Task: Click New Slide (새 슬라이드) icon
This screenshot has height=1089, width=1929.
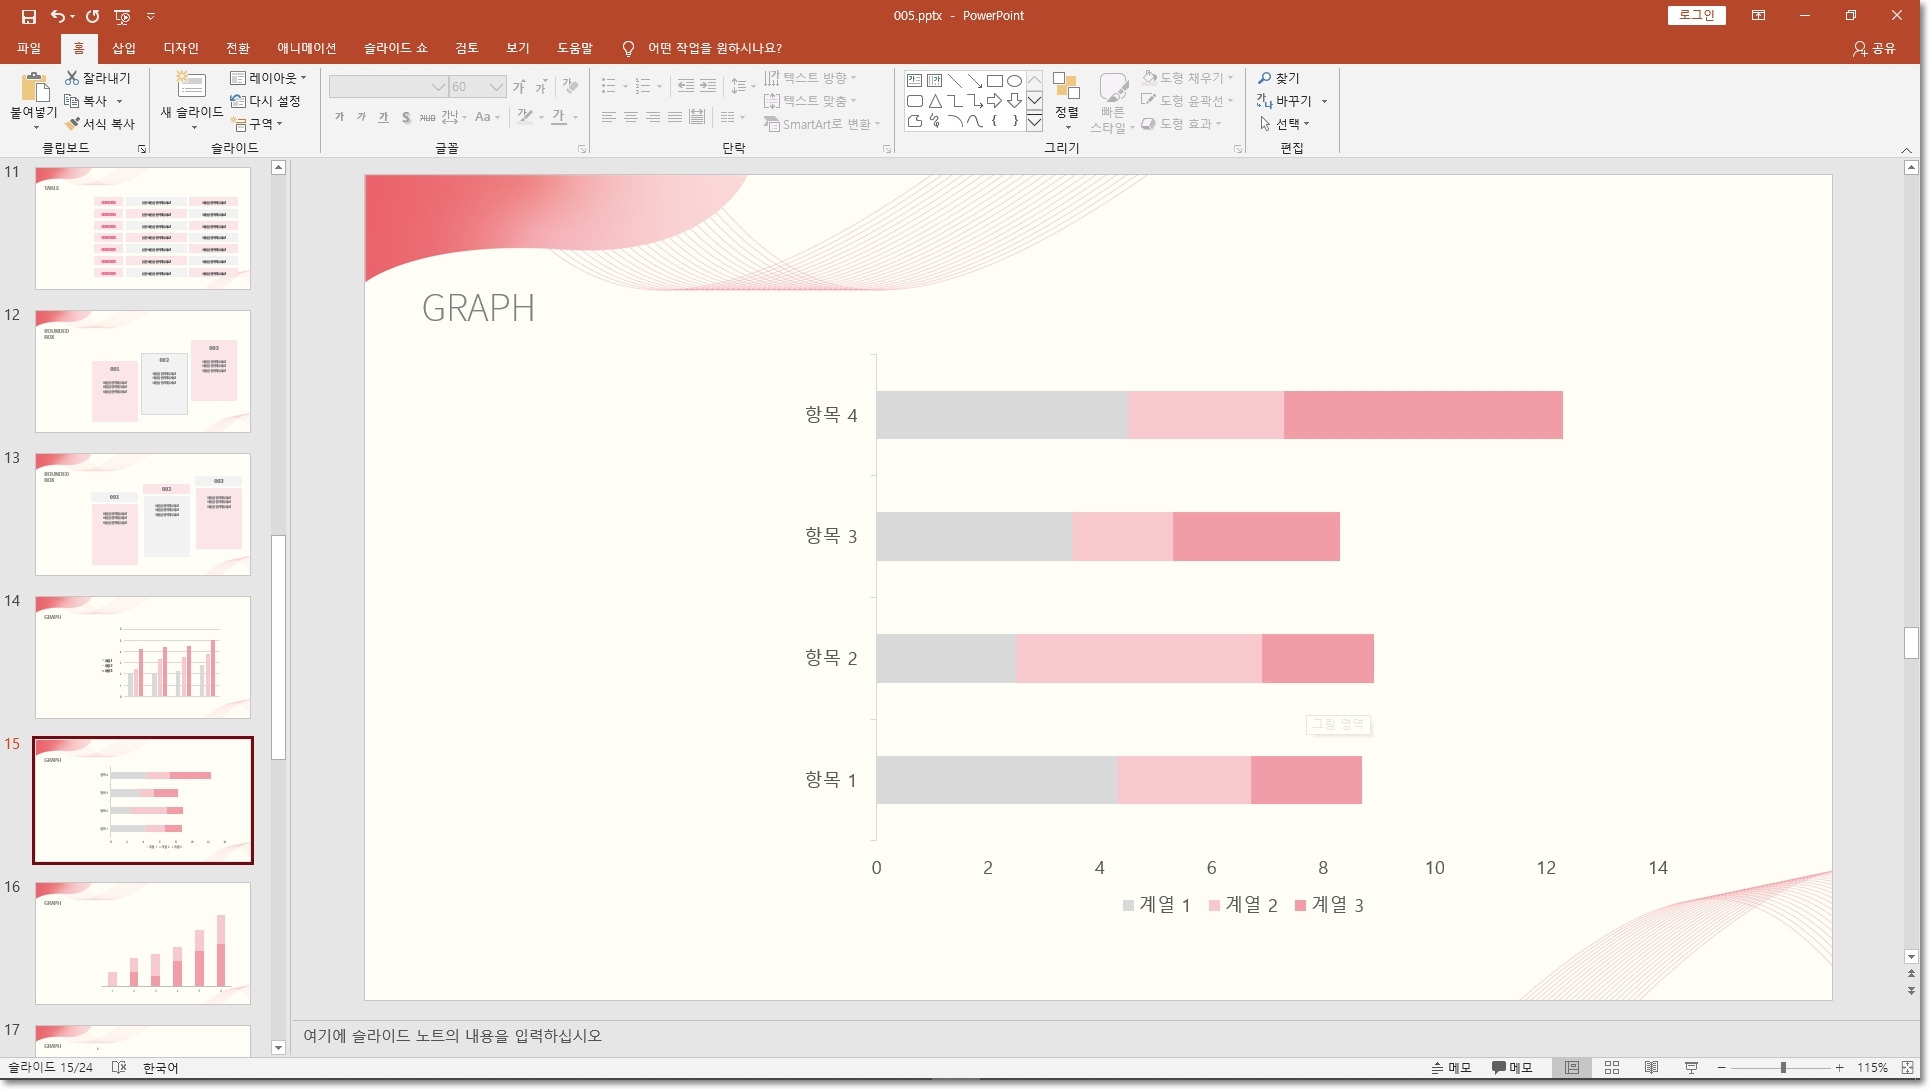Action: [191, 85]
